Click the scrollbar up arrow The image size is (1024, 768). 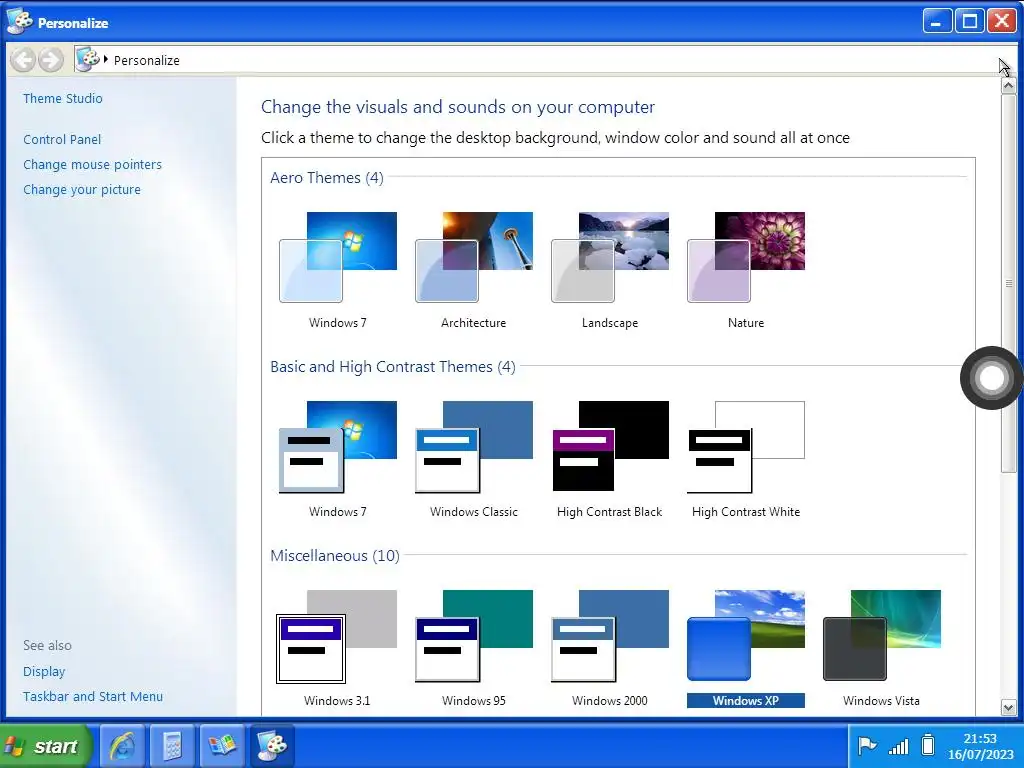click(x=1008, y=86)
